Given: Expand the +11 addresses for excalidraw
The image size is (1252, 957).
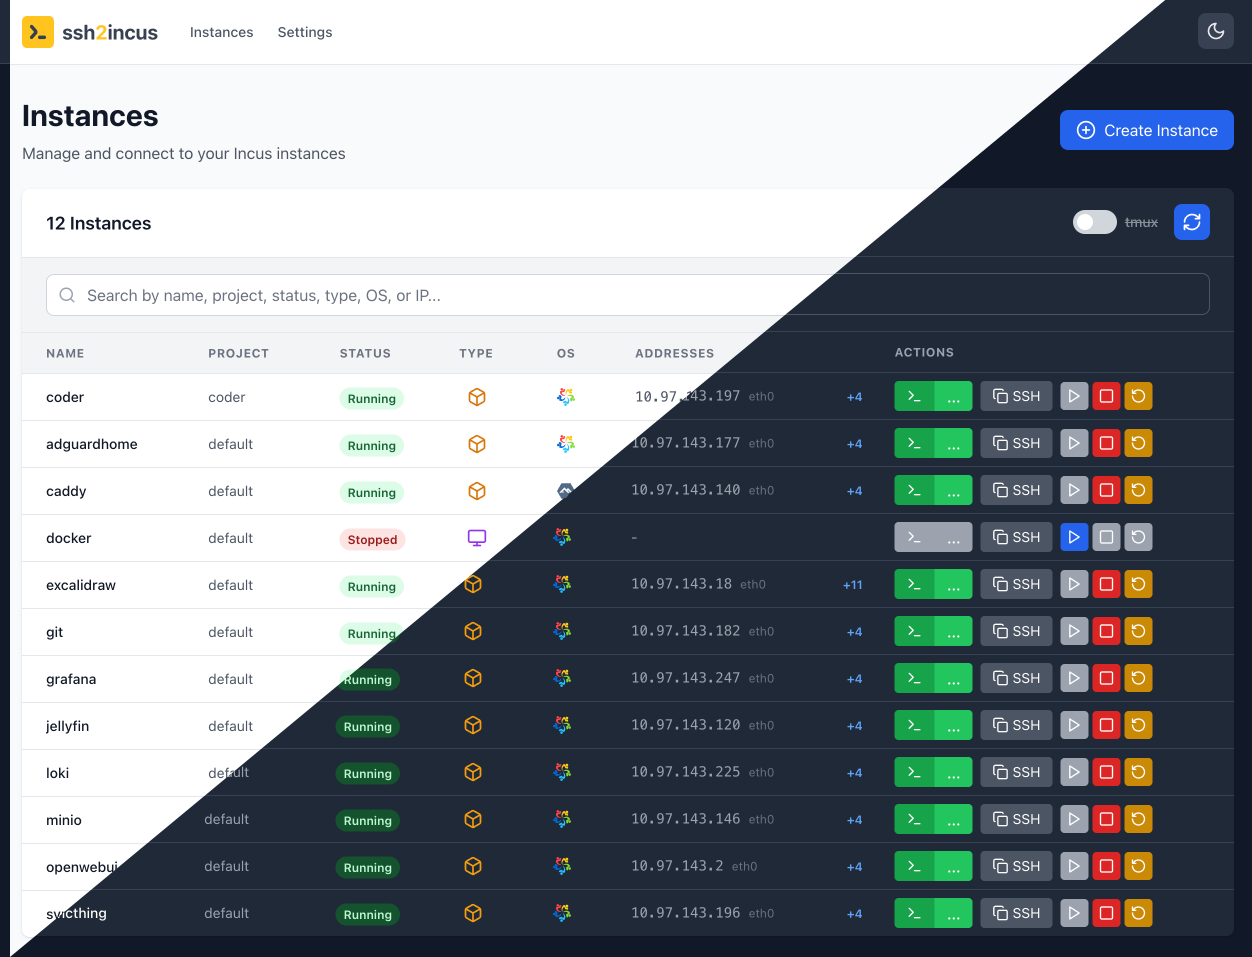Looking at the screenshot, I should (852, 584).
